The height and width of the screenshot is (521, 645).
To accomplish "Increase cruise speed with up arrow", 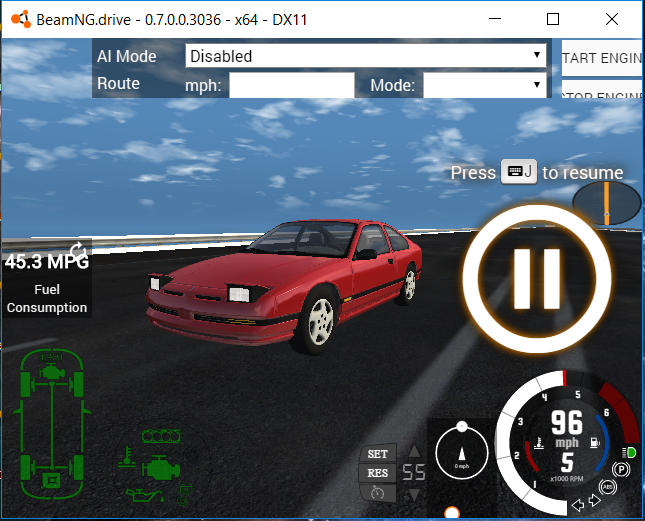I will pos(414,451).
